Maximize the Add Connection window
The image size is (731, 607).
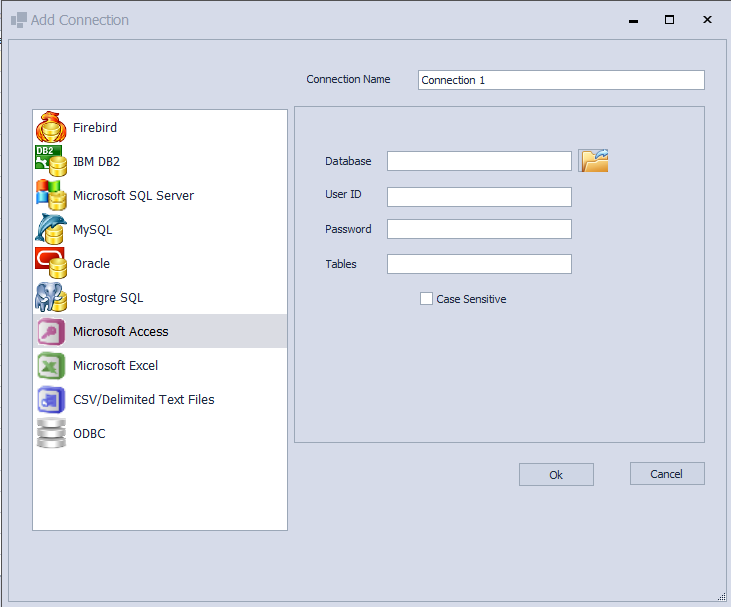pos(669,20)
